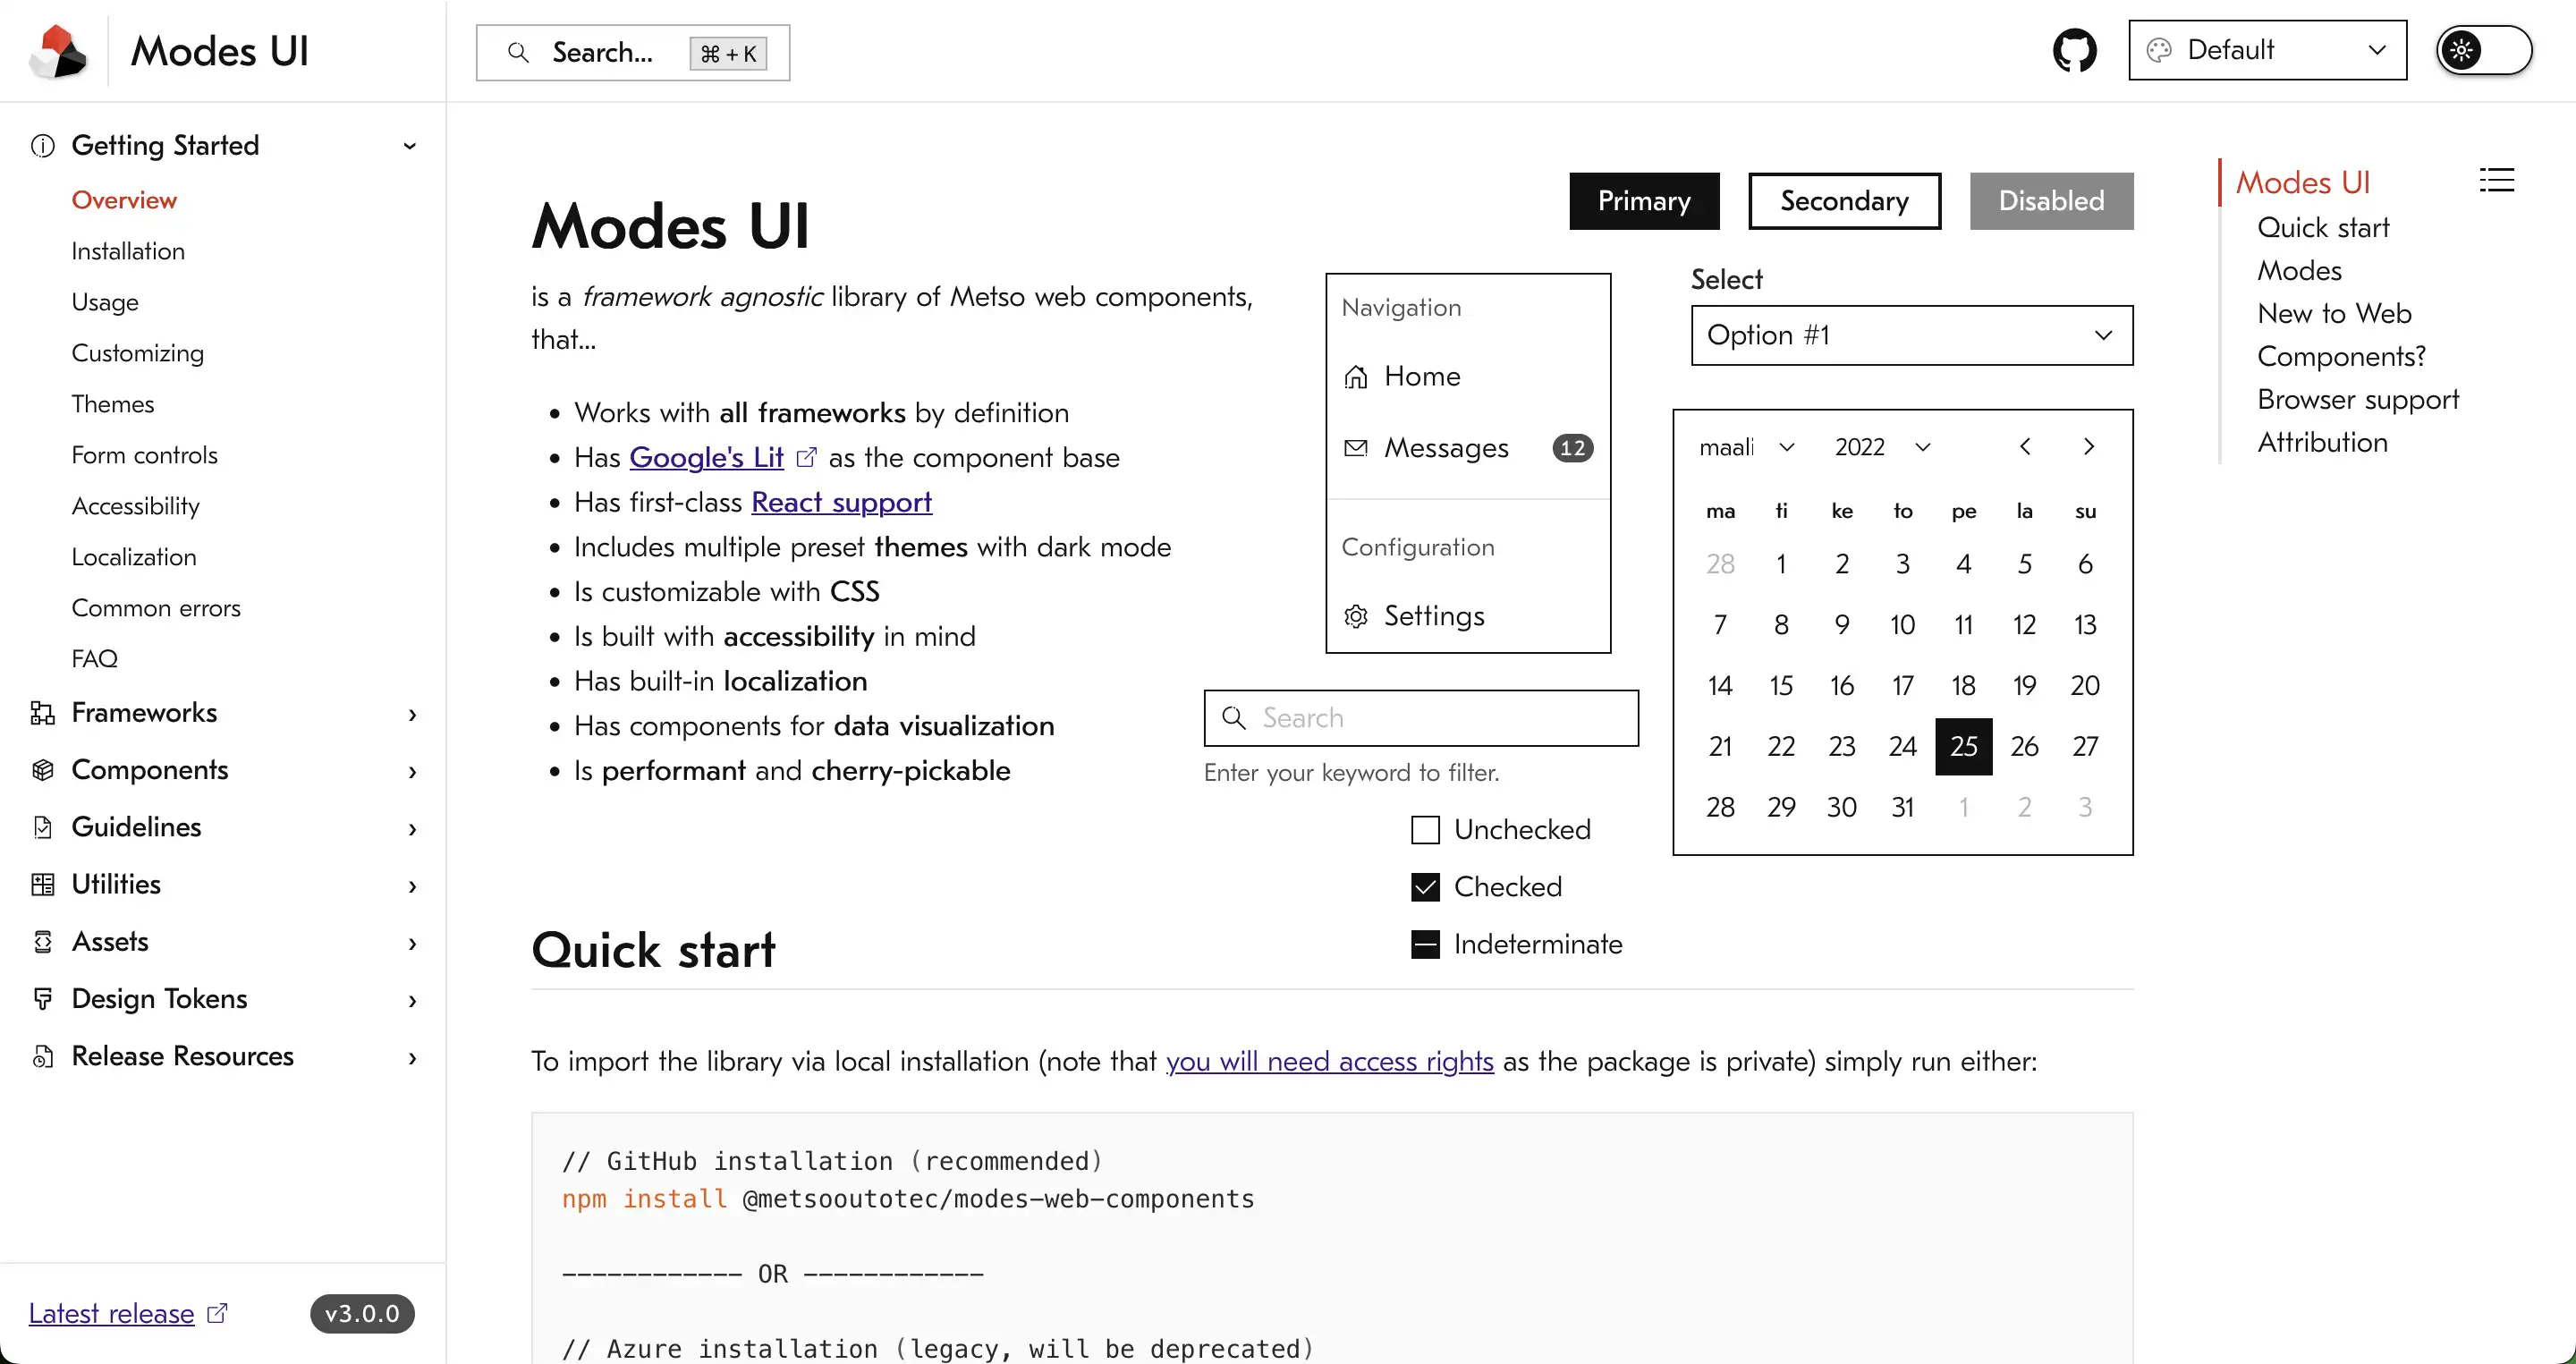This screenshot has height=1364, width=2576.
Task: Open Settings under Configuration
Action: pos(1434,615)
